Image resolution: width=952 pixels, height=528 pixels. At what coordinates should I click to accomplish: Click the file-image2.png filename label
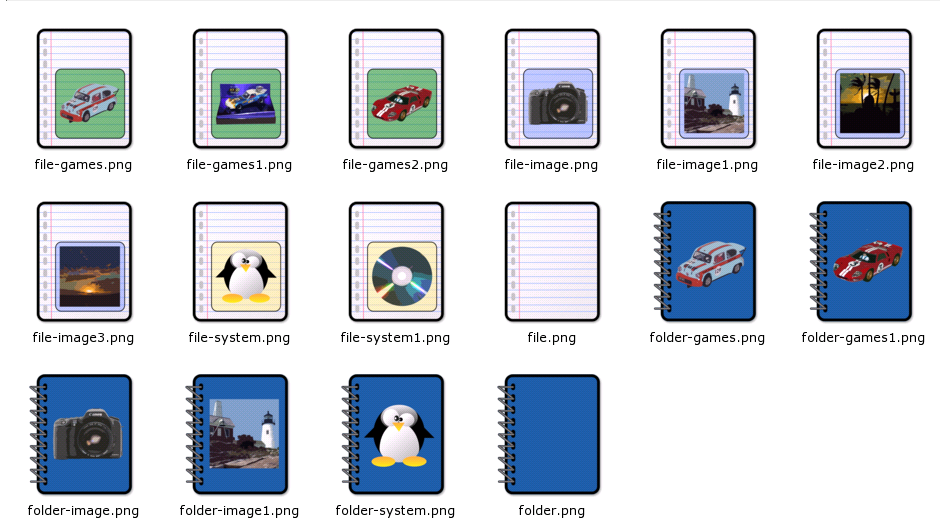(863, 165)
